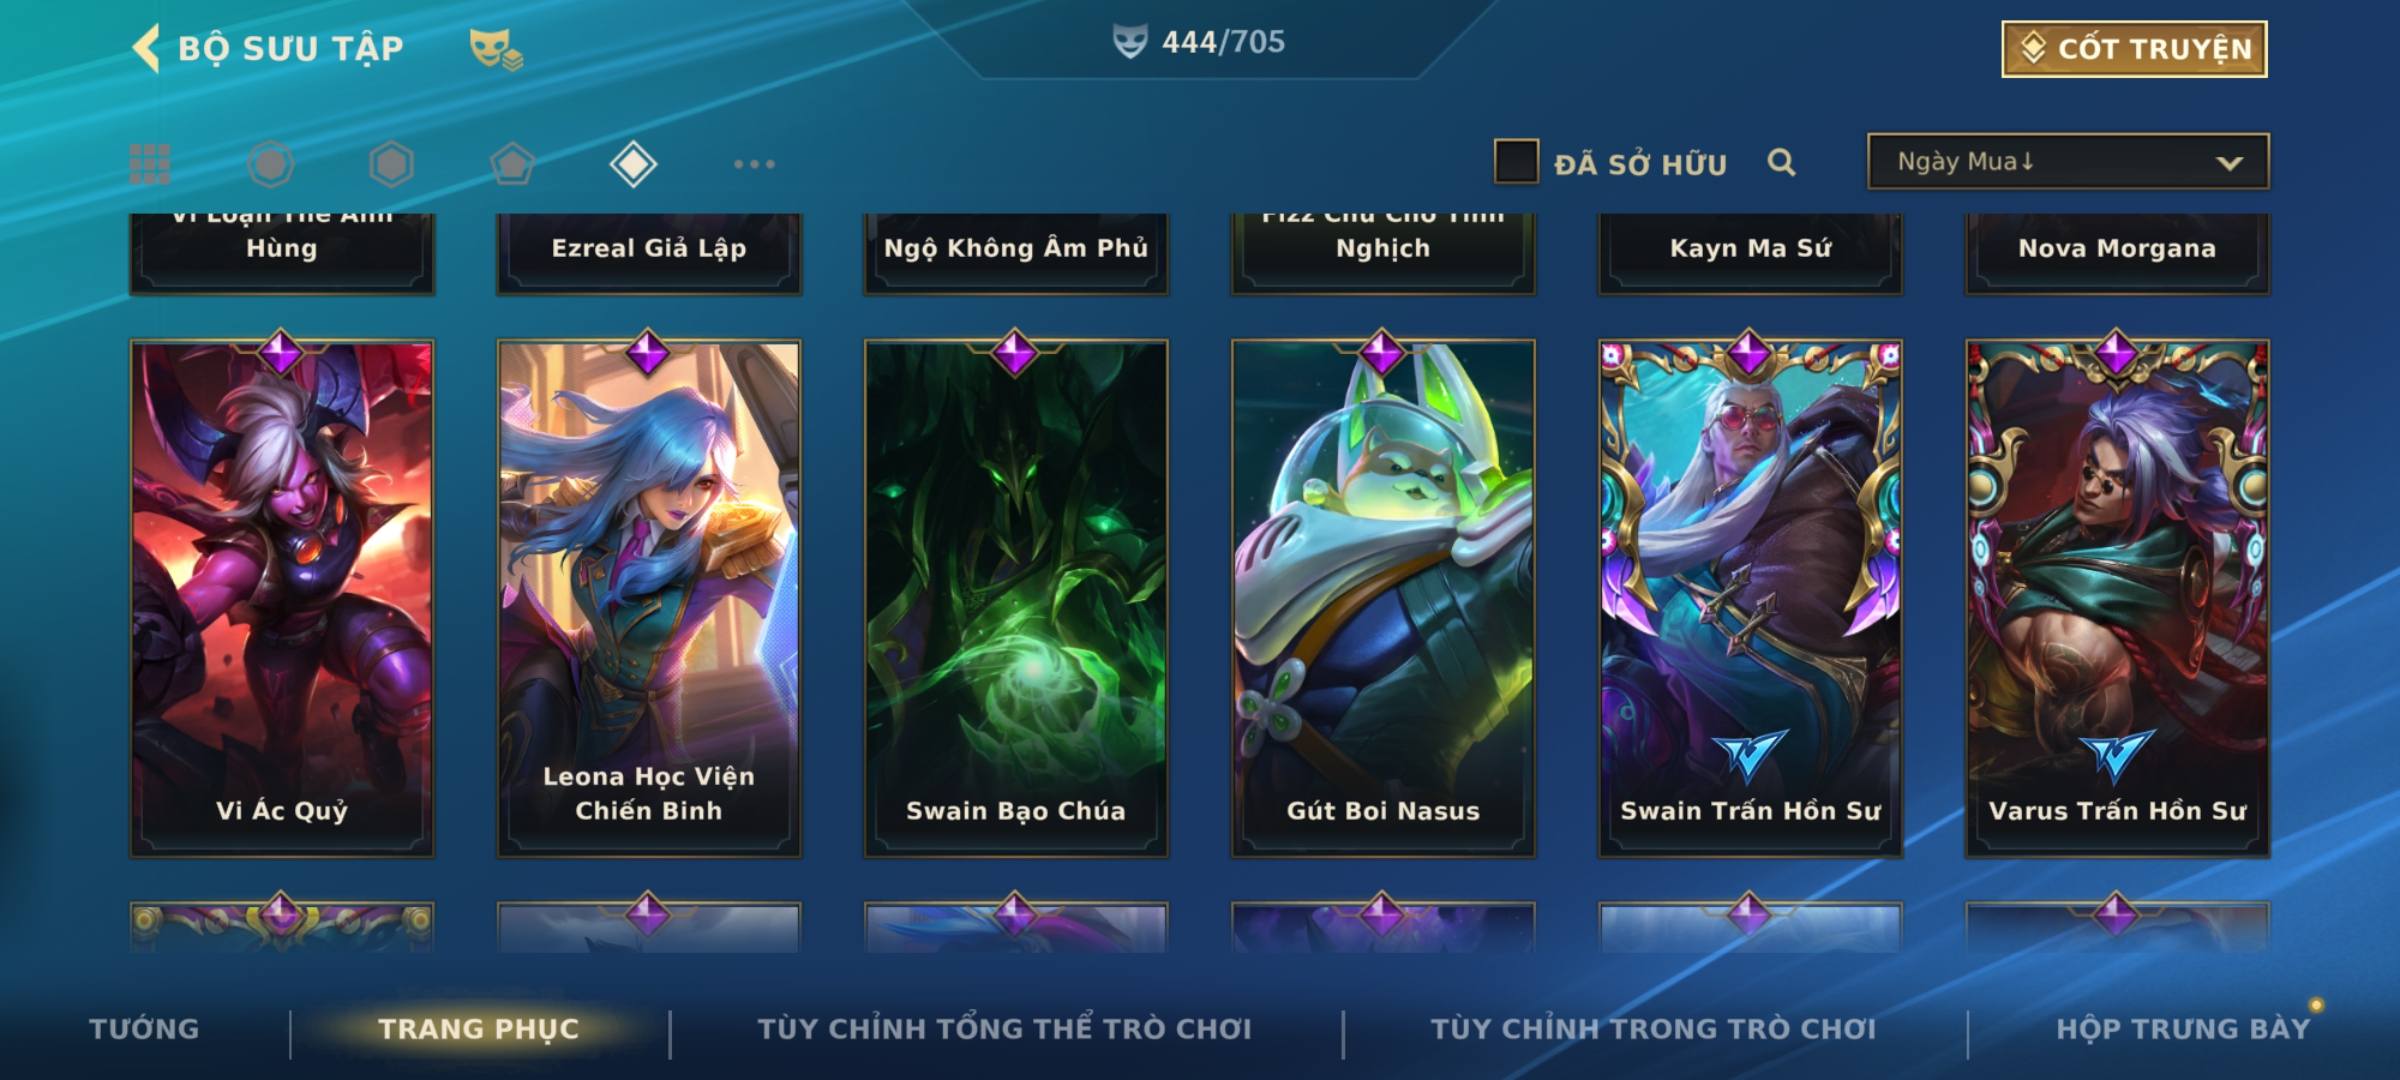Select the plain hexagon rarity filter icon
The height and width of the screenshot is (1080, 2400).
click(391, 164)
